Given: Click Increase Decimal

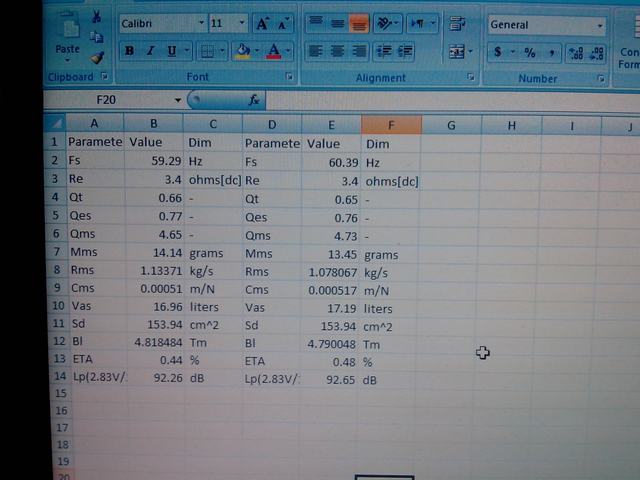Looking at the screenshot, I should 576,53.
